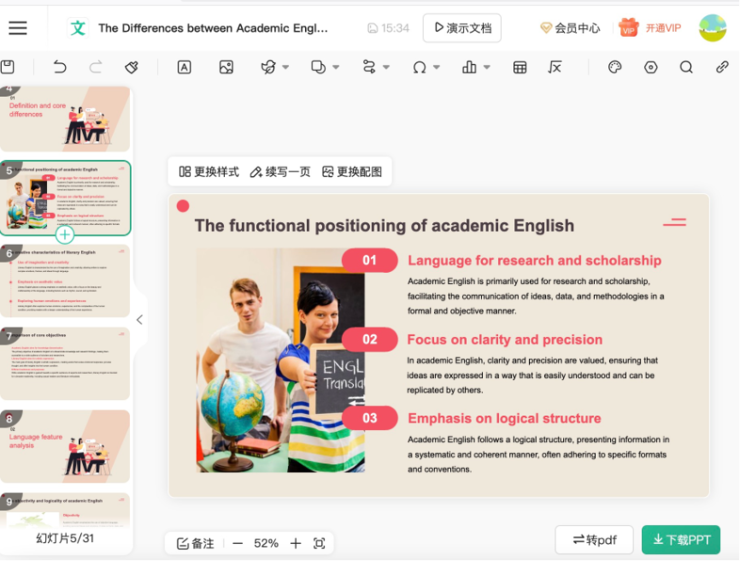The image size is (740, 561).
Task: Insert a text box
Action: pos(184,67)
